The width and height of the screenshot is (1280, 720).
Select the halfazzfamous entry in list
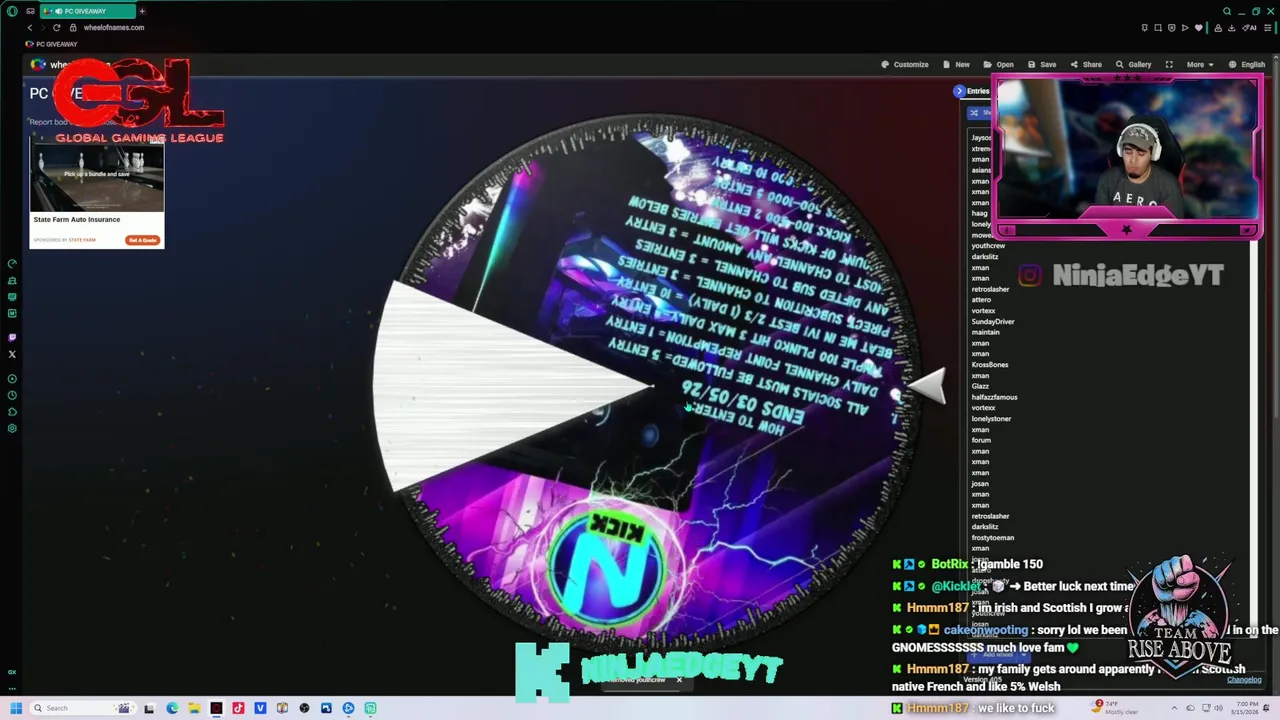tap(994, 397)
